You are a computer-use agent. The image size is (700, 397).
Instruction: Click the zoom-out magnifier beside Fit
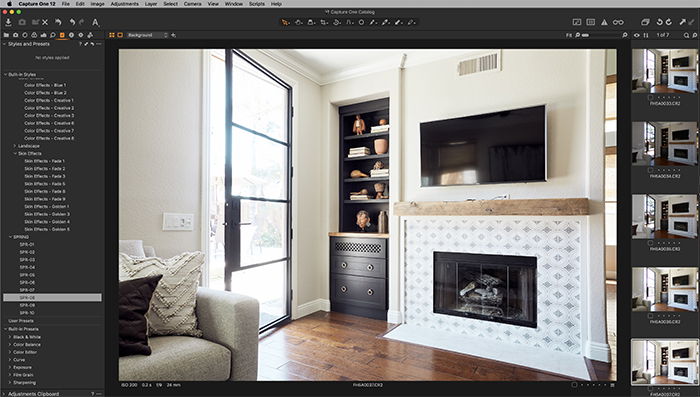coord(577,35)
